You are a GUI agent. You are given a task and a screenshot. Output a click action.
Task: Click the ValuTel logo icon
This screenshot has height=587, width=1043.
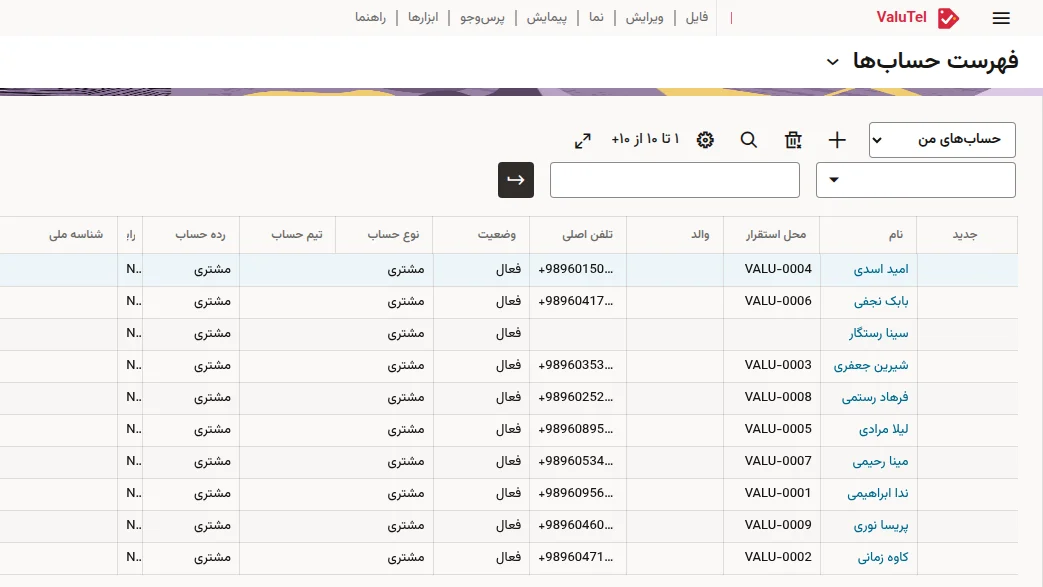click(x=948, y=18)
